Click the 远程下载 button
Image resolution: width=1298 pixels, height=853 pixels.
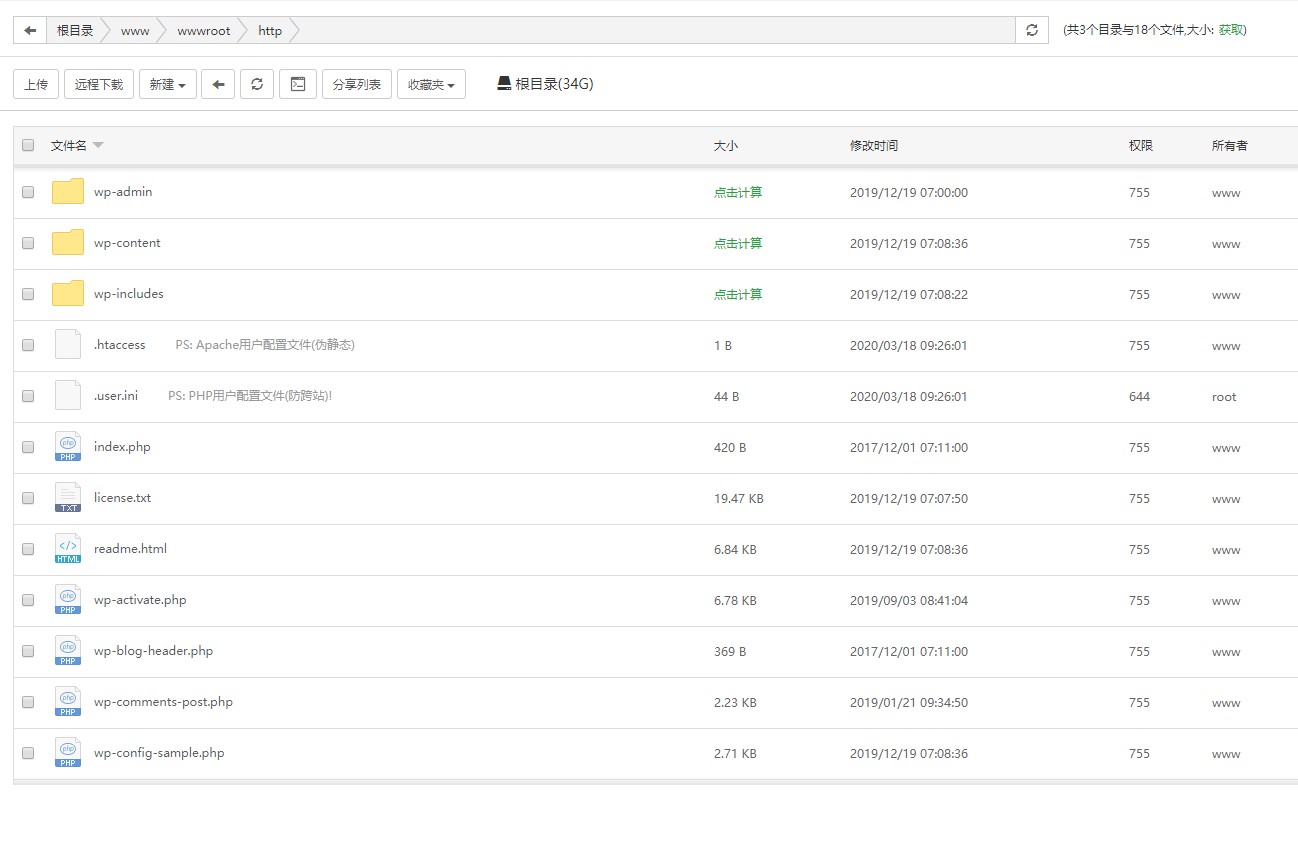(x=99, y=84)
